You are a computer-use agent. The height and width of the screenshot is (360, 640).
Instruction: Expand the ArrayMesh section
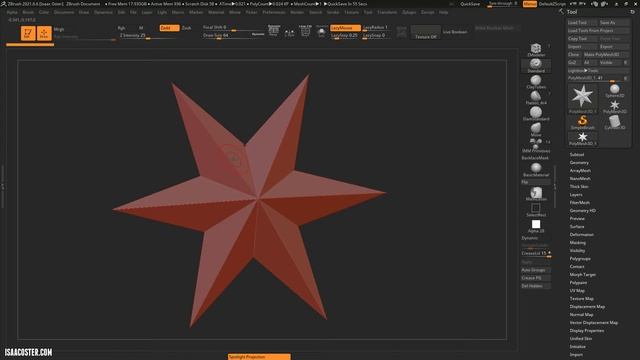(580, 171)
